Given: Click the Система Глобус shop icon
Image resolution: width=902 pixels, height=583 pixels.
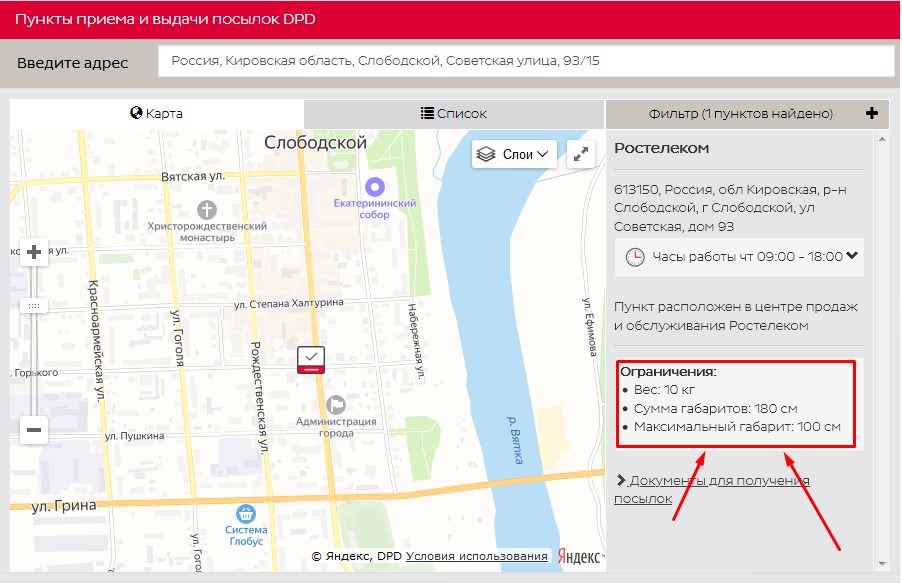Looking at the screenshot, I should click(245, 513).
